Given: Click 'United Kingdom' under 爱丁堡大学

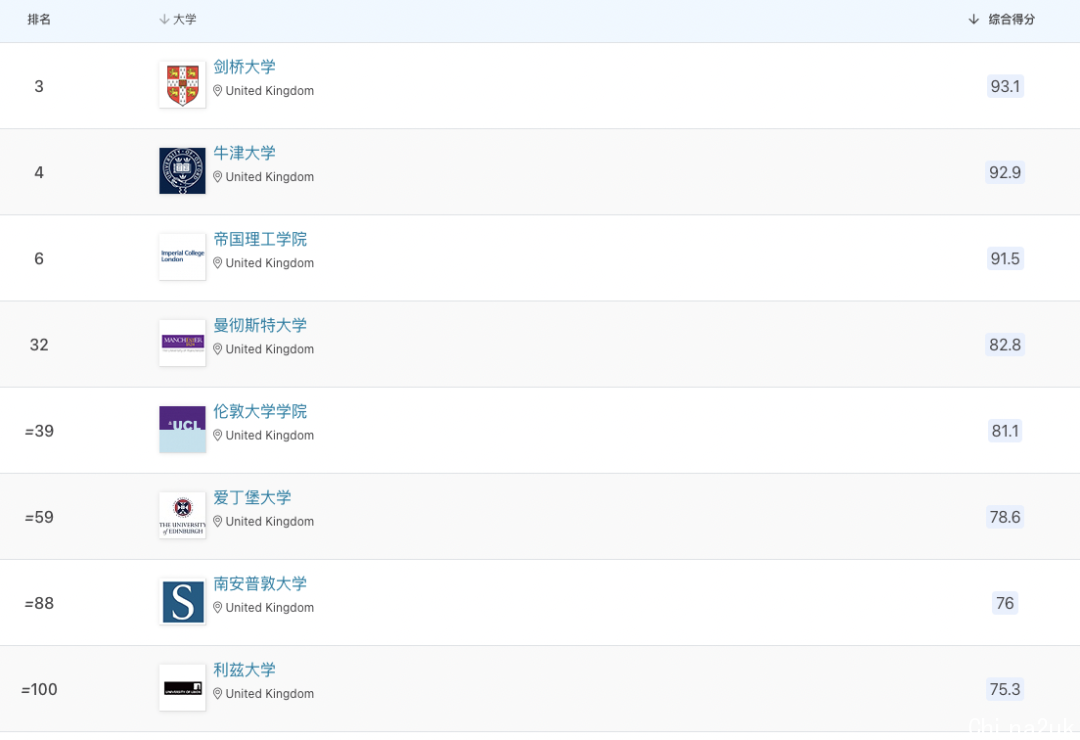Looking at the screenshot, I should coord(270,522).
